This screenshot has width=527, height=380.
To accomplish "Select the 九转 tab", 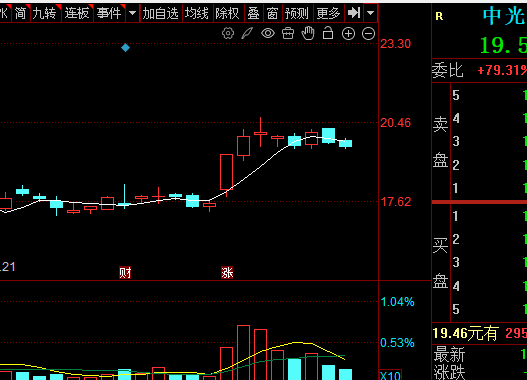I will pyautogui.click(x=45, y=13).
